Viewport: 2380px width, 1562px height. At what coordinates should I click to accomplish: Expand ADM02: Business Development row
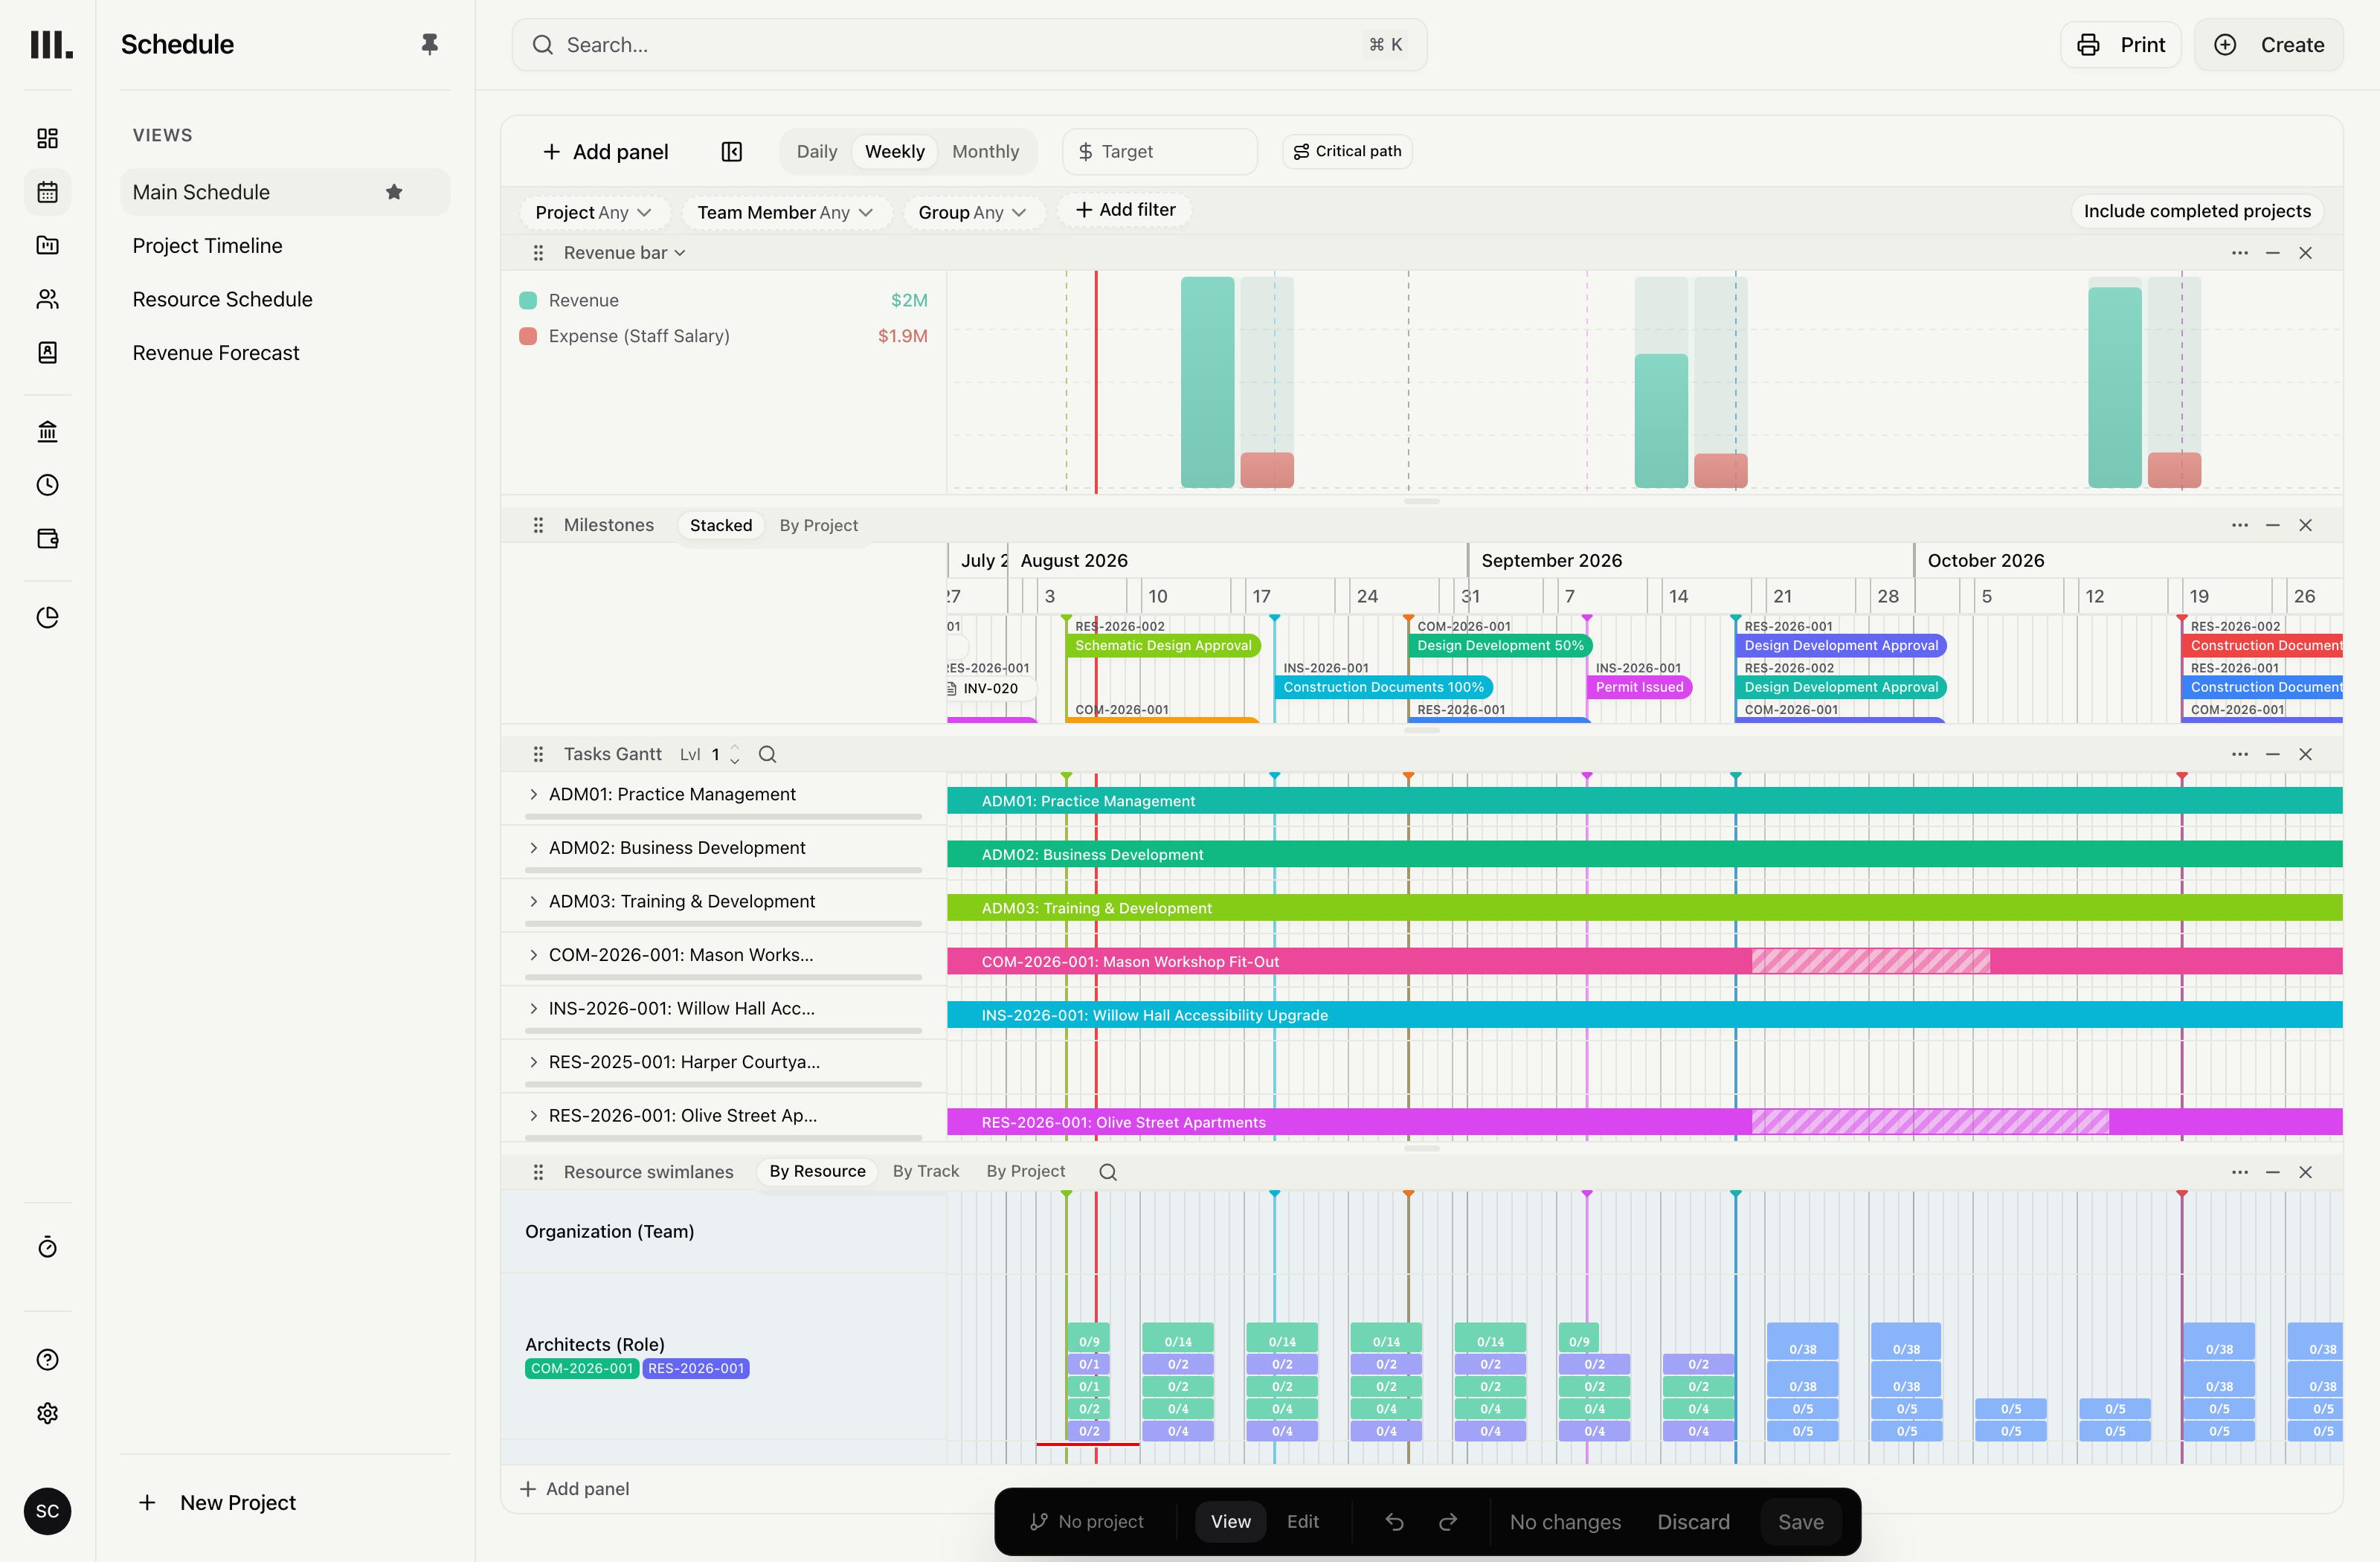tap(533, 848)
